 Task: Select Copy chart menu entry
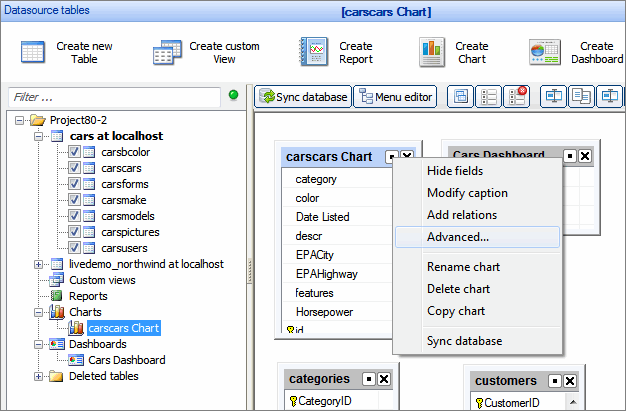[477, 311]
